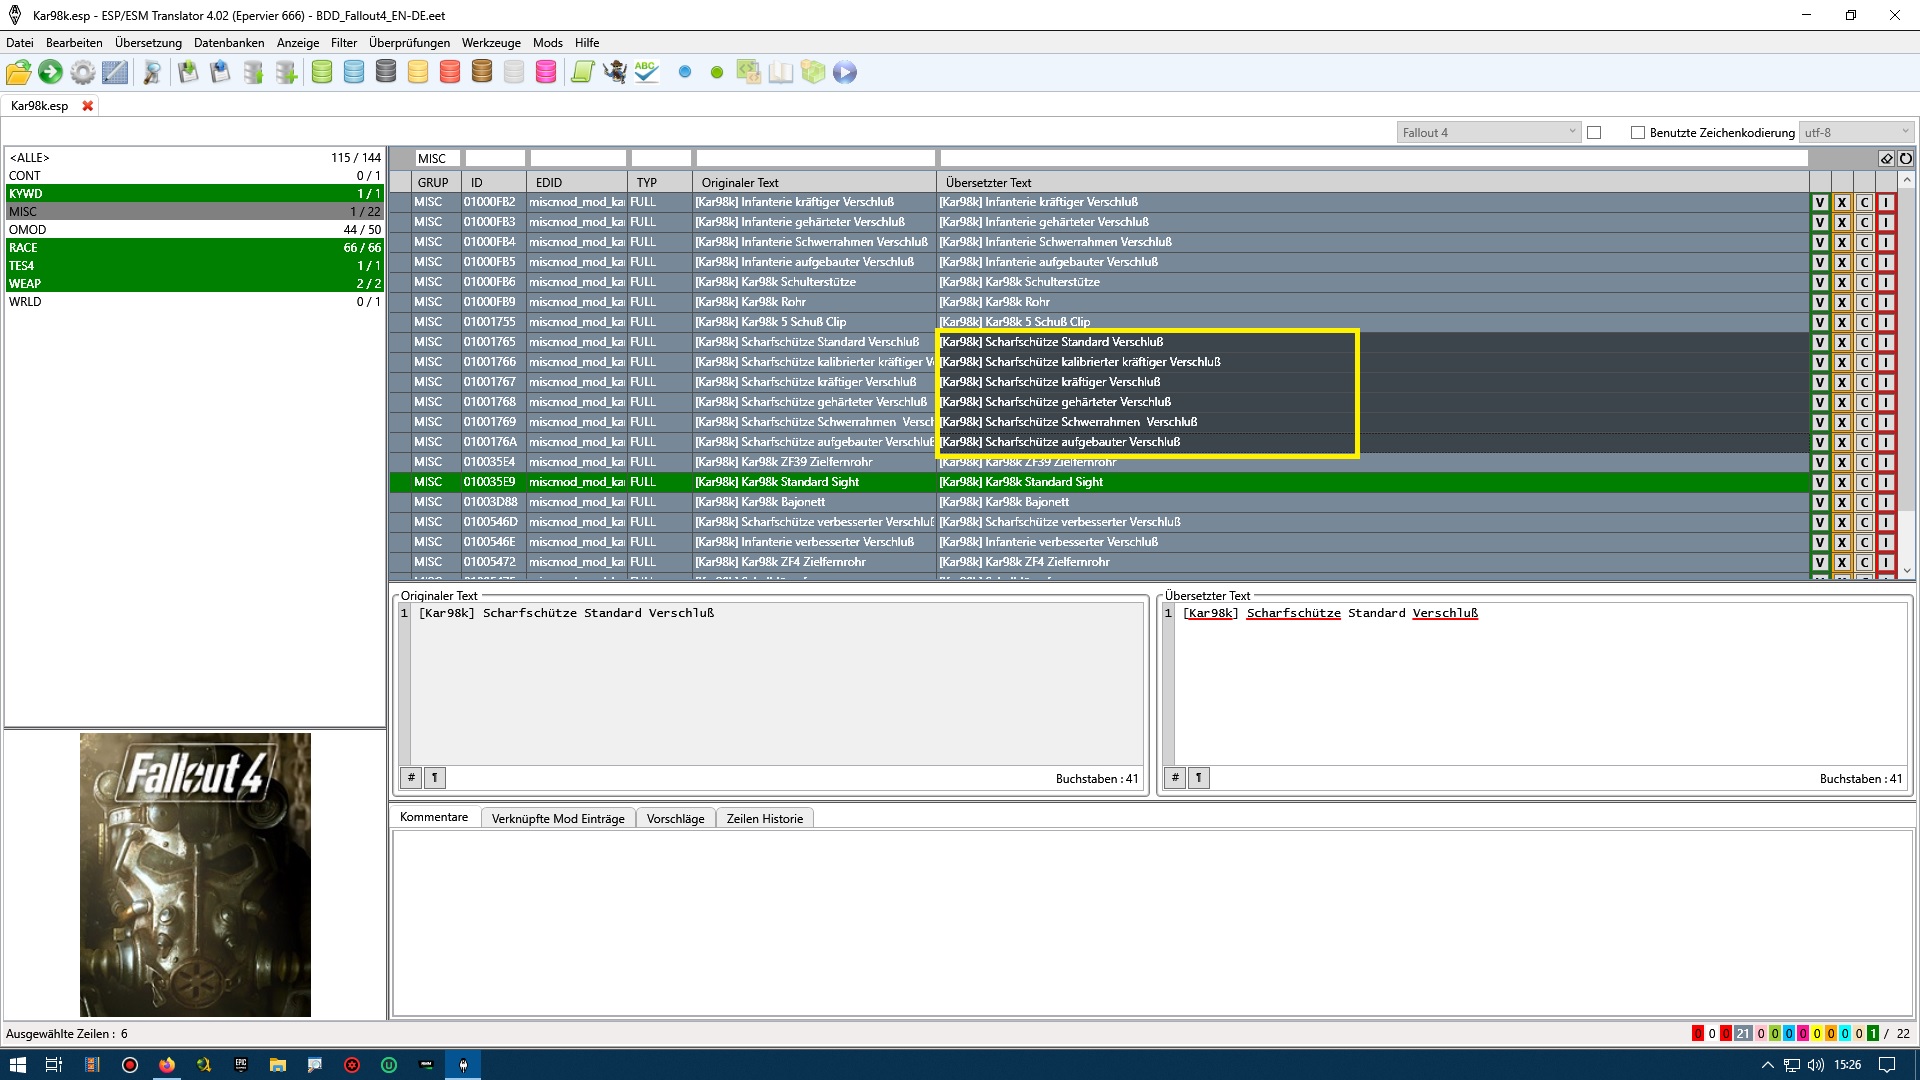
Task: Click the magnifier search toolbar icon
Action: 152,72
